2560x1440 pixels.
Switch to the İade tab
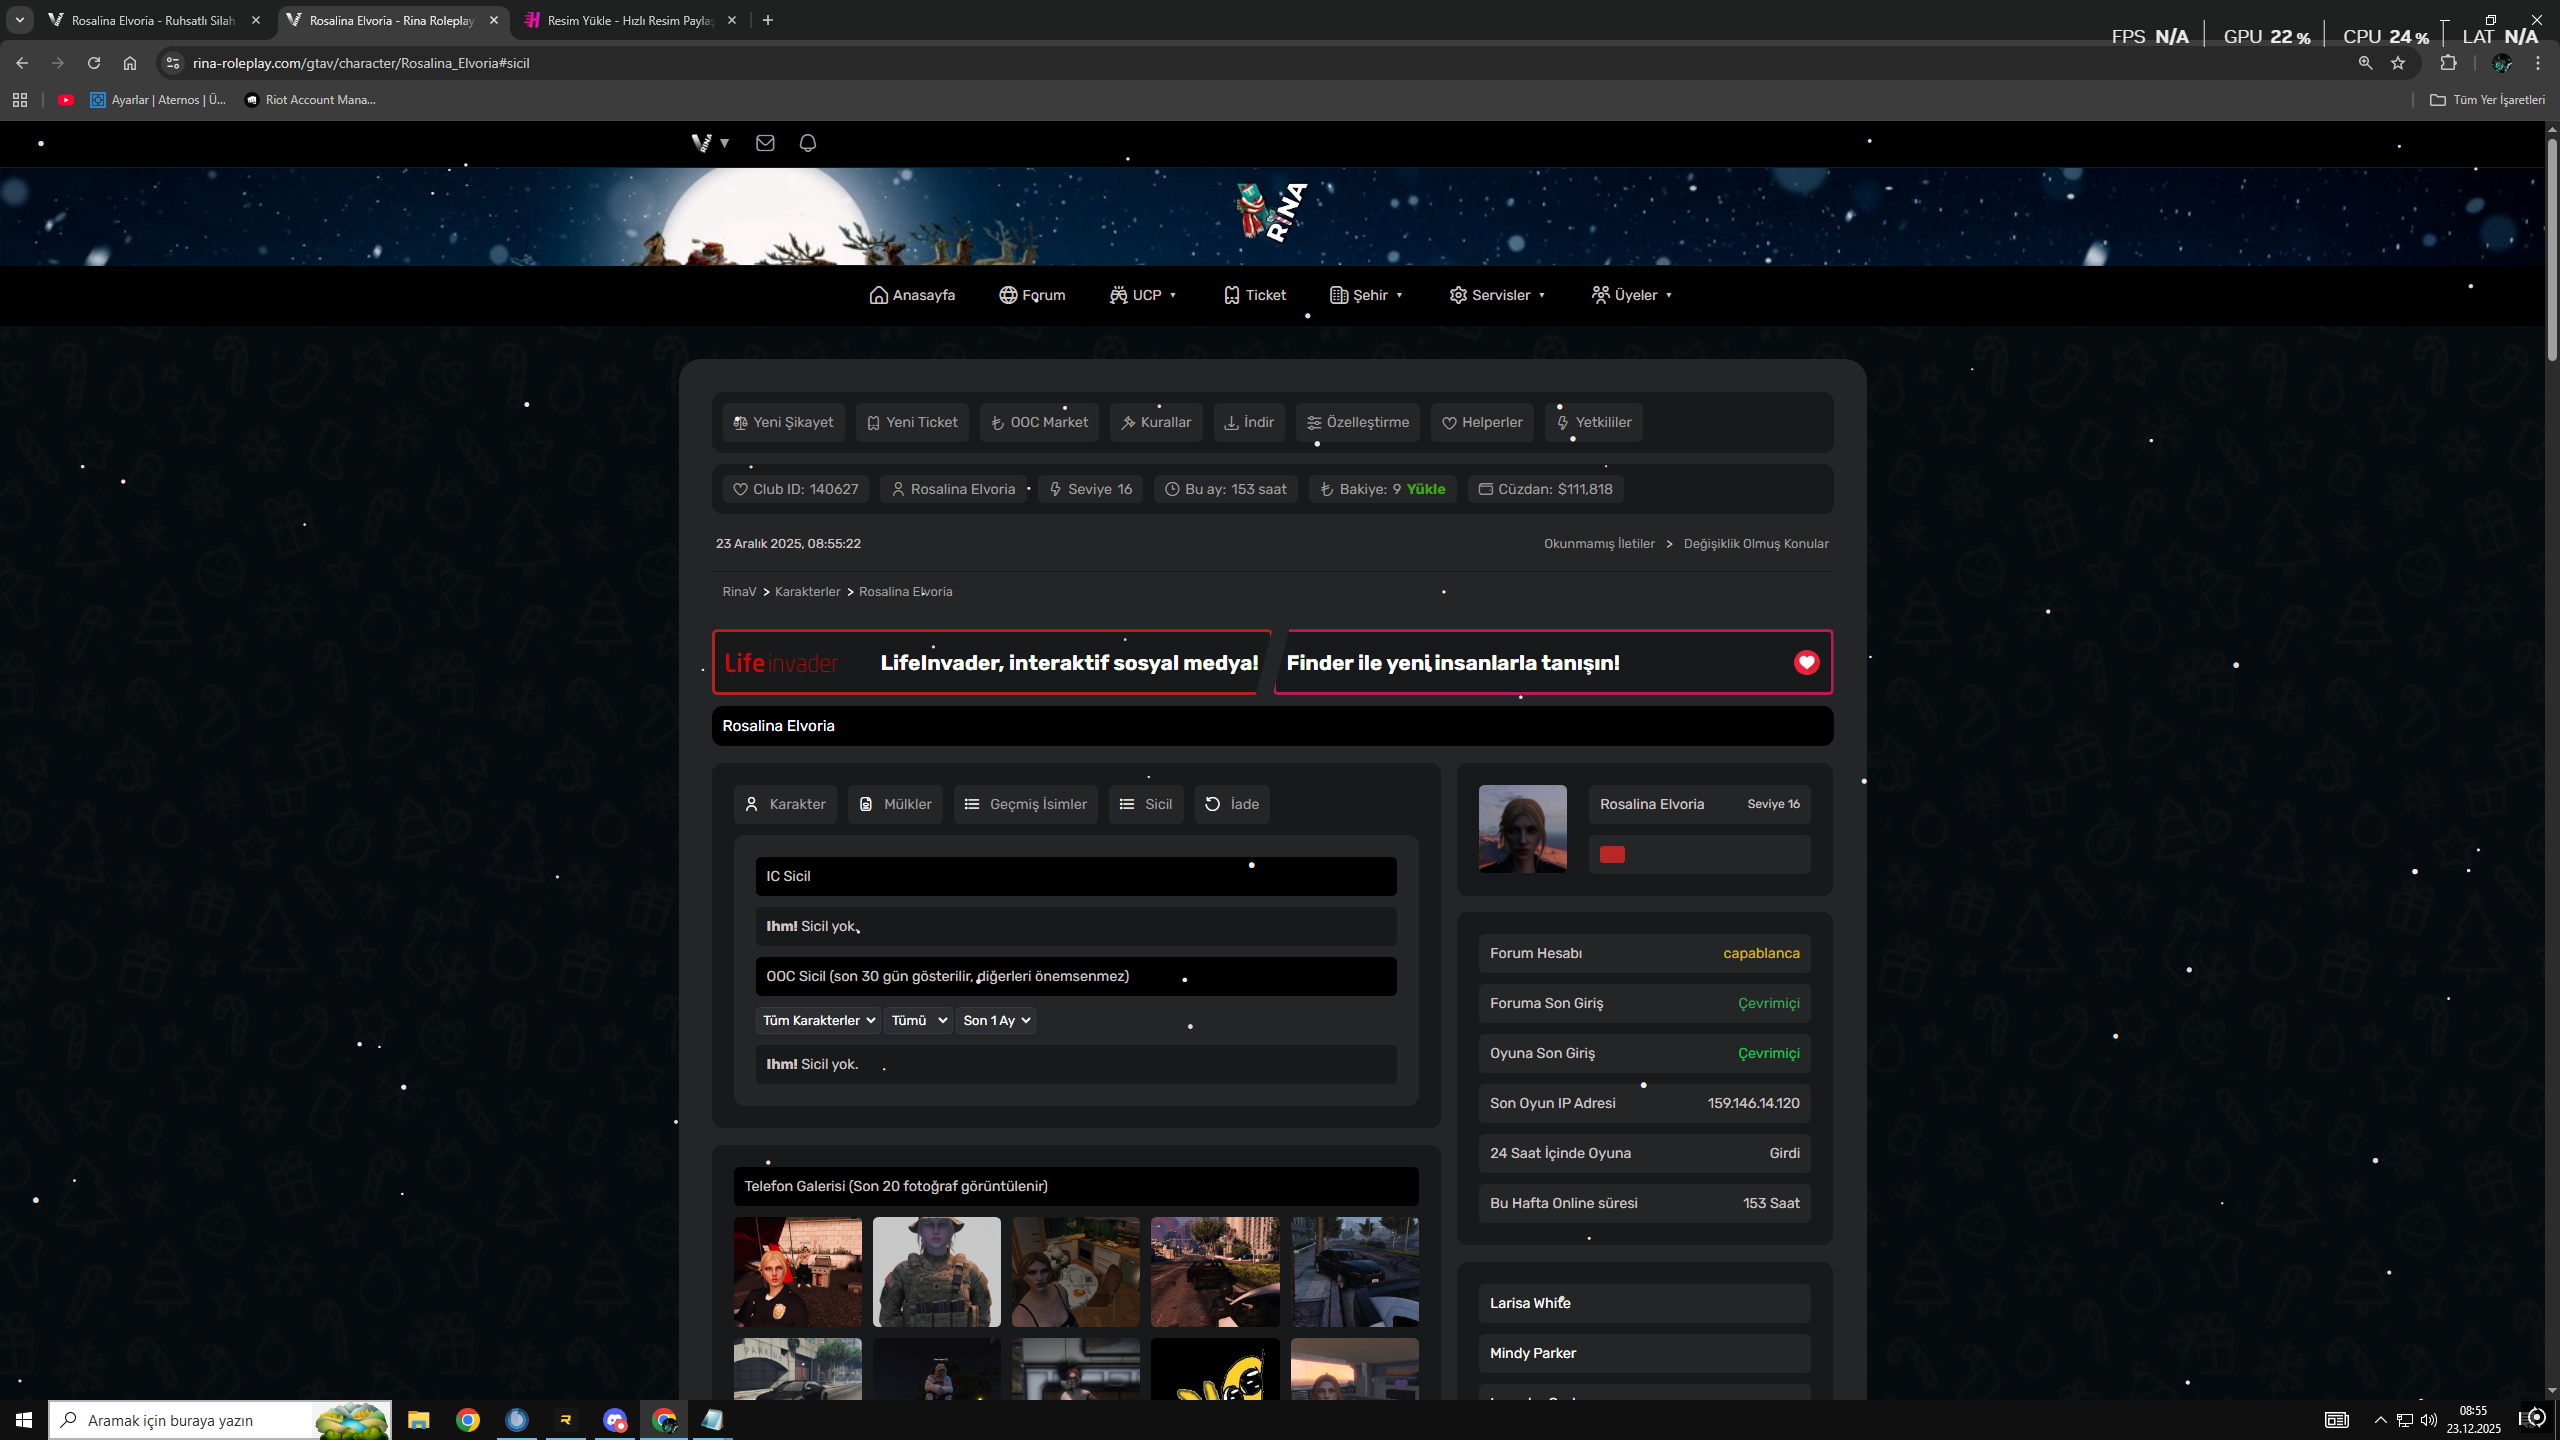tap(1232, 804)
